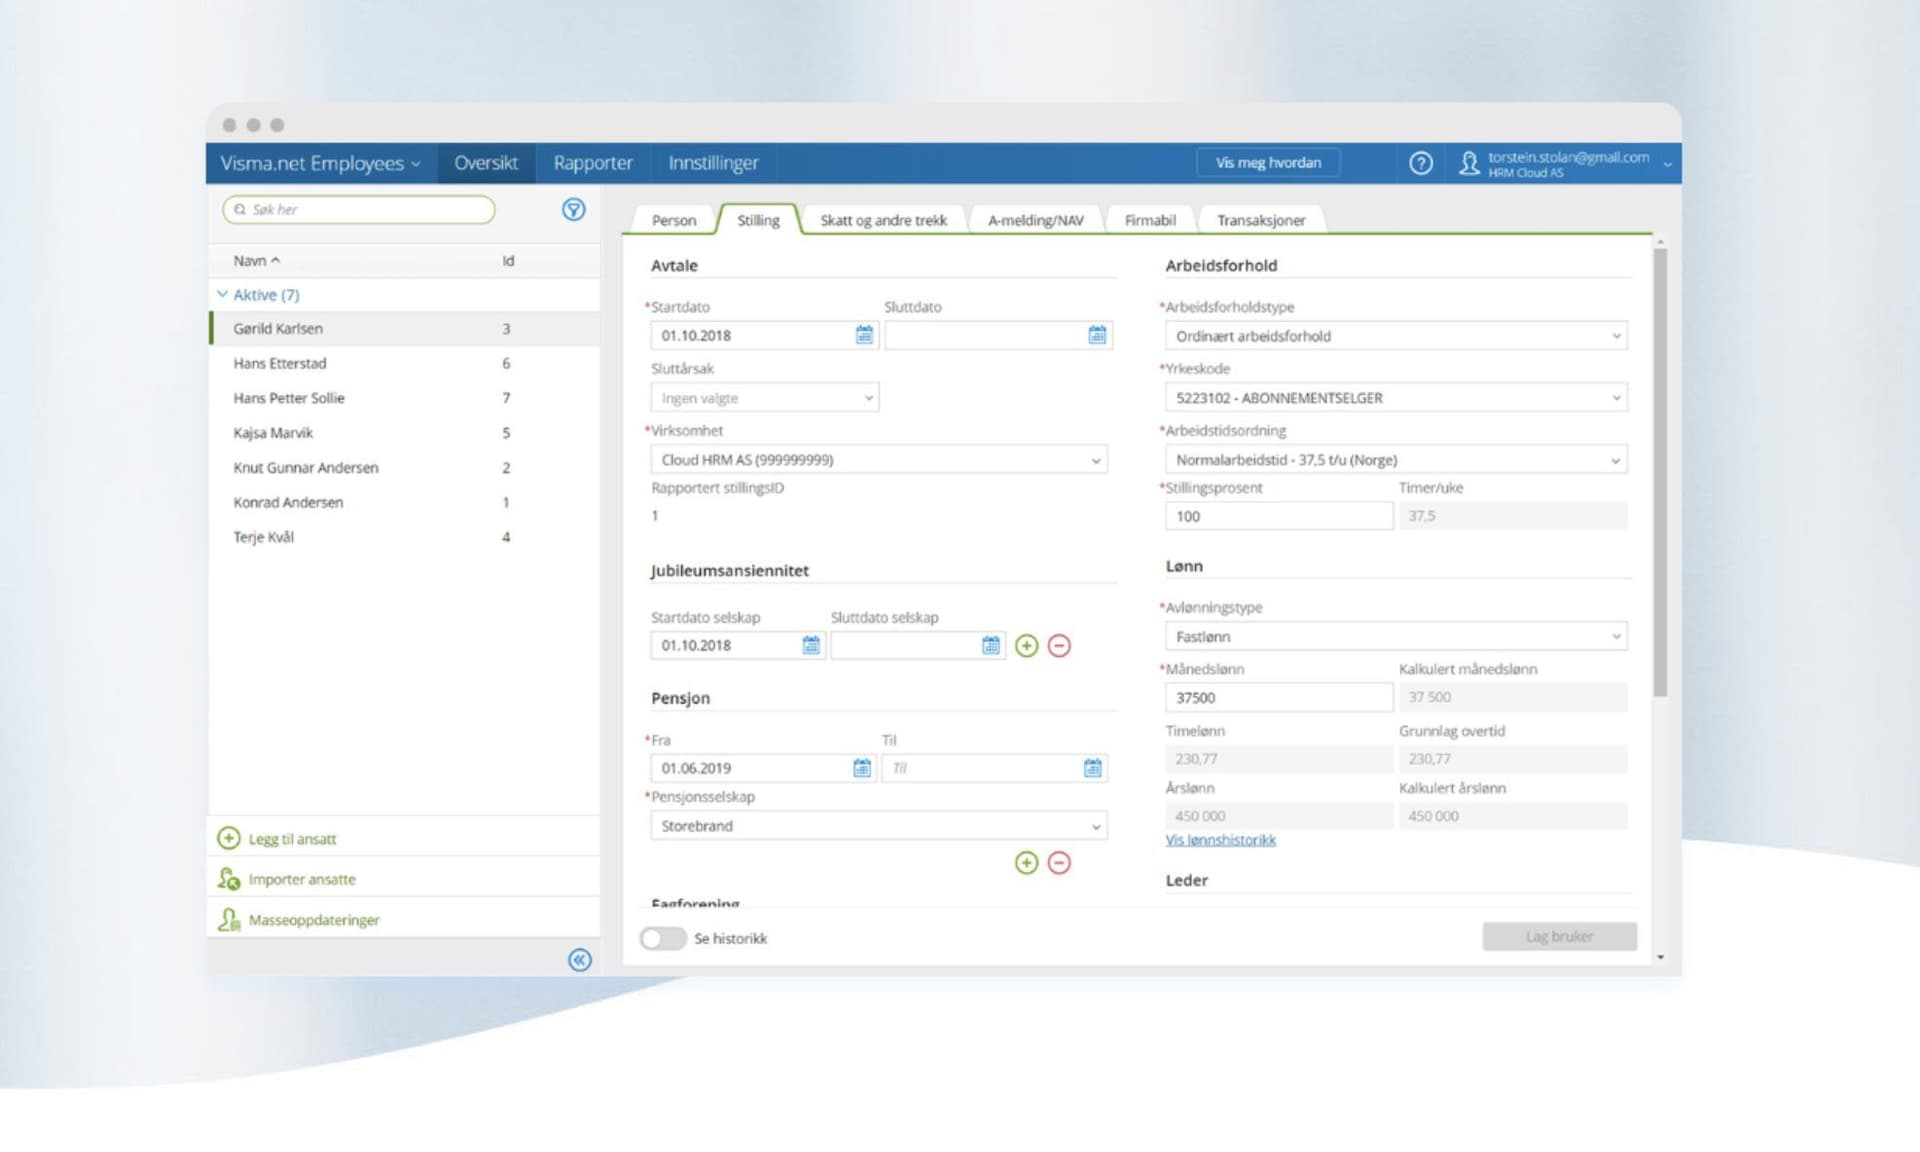Open the Rapporter menu
Image resolution: width=1920 pixels, height=1152 pixels.
coord(593,163)
